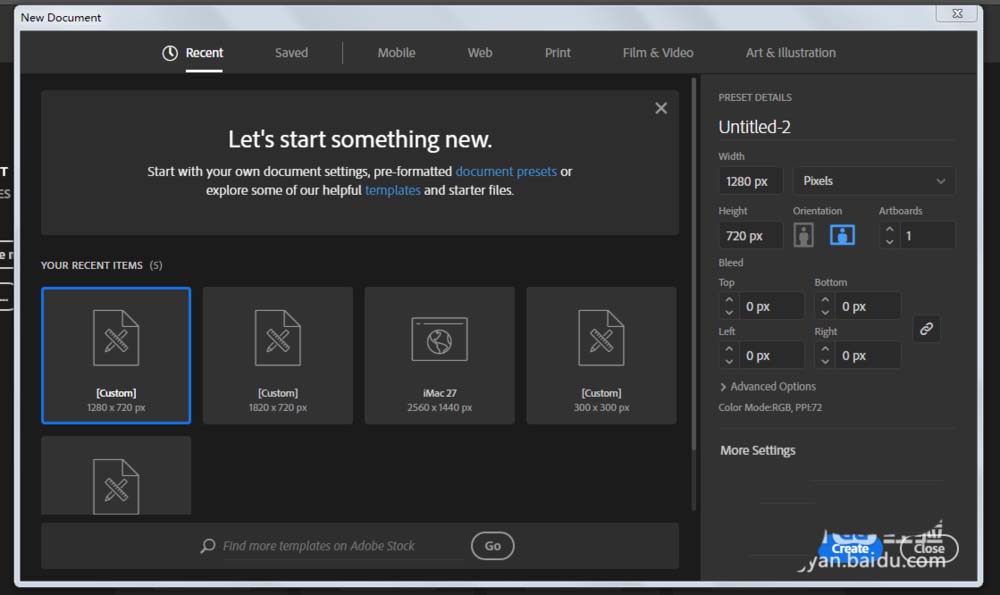Click the 'Color Mode:RGB, PPI:72' text
This screenshot has width=1000, height=595.
(x=770, y=408)
